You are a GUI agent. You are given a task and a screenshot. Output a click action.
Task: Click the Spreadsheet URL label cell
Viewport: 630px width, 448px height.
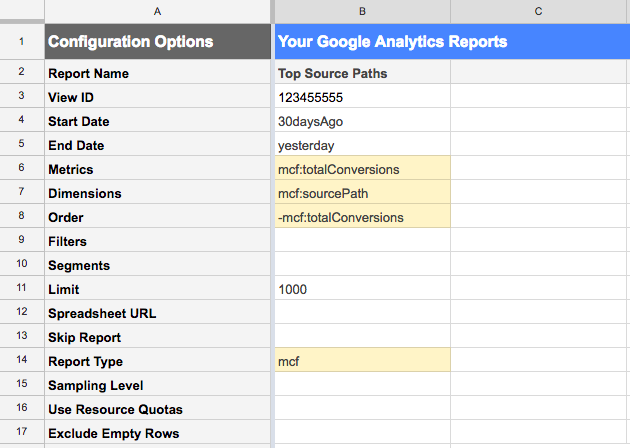pyautogui.click(x=156, y=313)
